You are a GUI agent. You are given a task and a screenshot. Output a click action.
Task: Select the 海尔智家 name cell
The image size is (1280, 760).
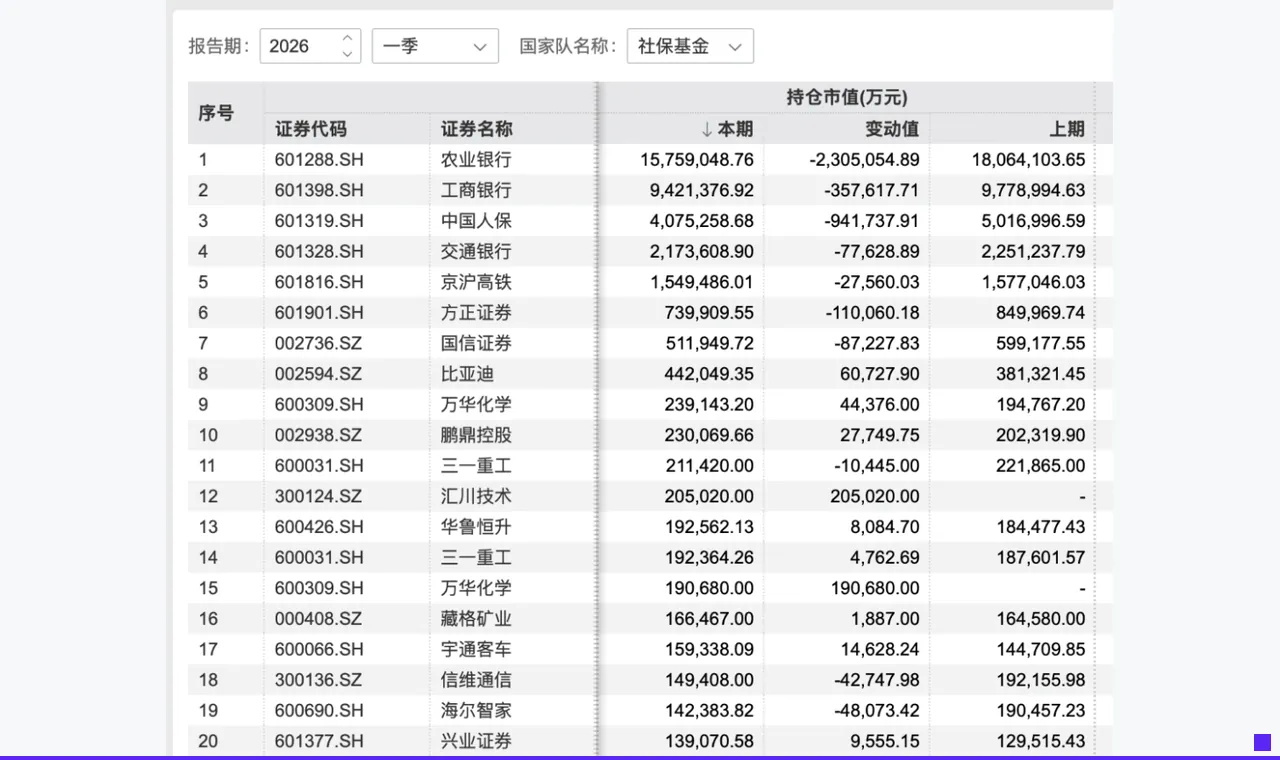tap(476, 710)
